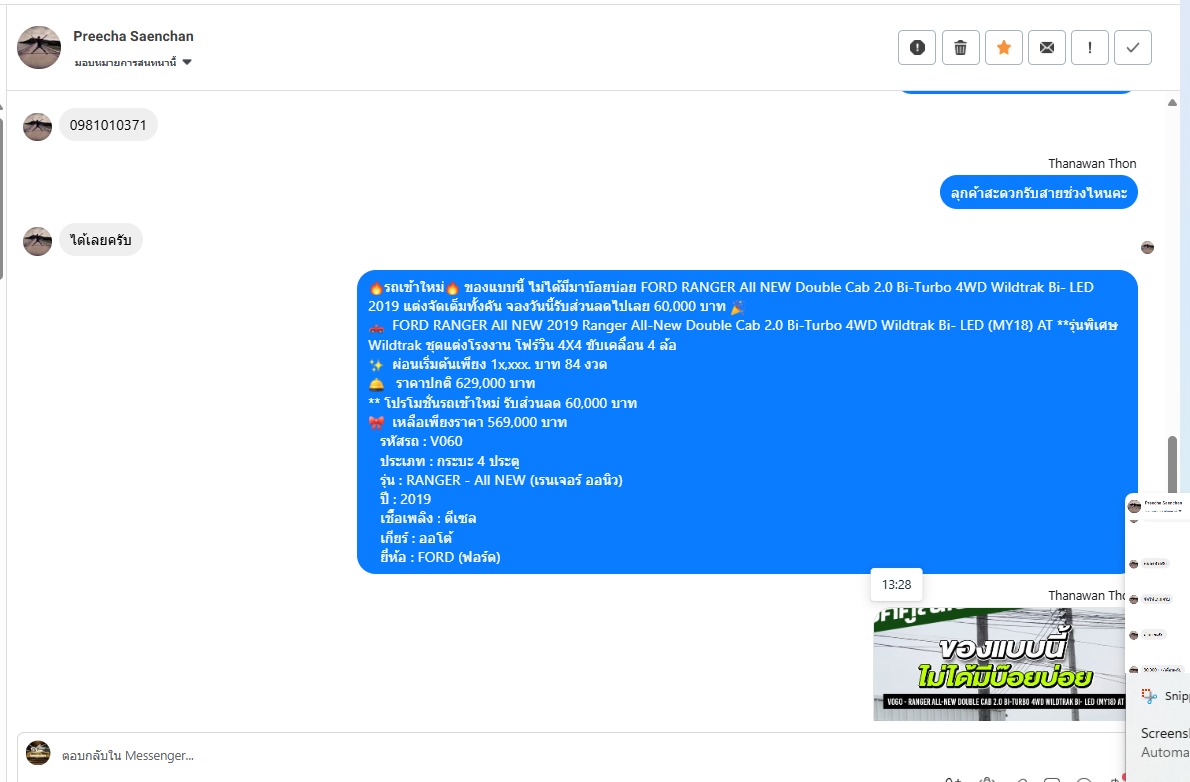Click the รหัสรถ : V060 line
Viewport: 1190px width, 782px height.
tap(421, 441)
